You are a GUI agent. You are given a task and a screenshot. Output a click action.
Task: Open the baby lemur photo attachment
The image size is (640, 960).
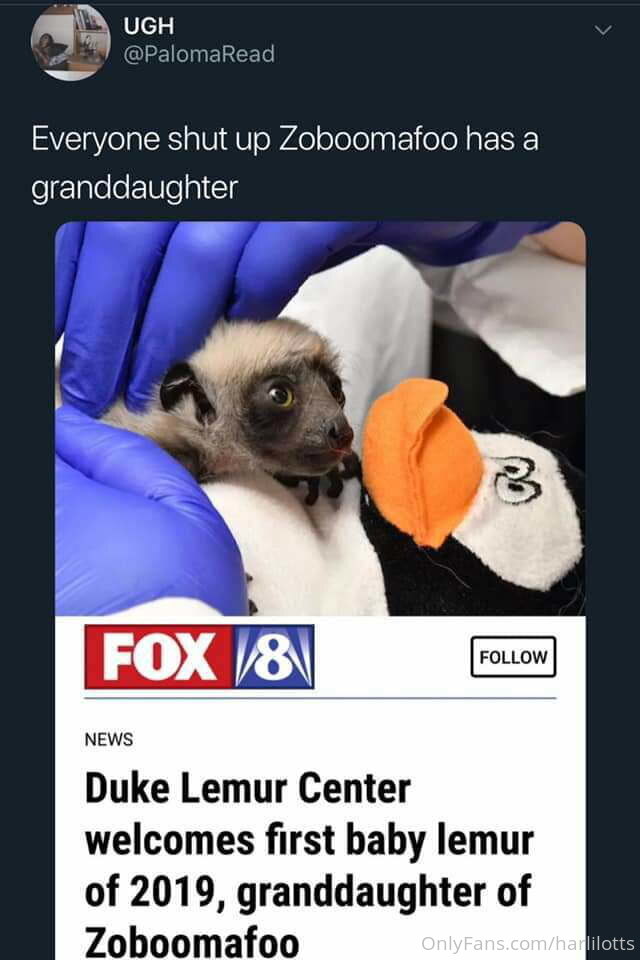pyautogui.click(x=320, y=419)
